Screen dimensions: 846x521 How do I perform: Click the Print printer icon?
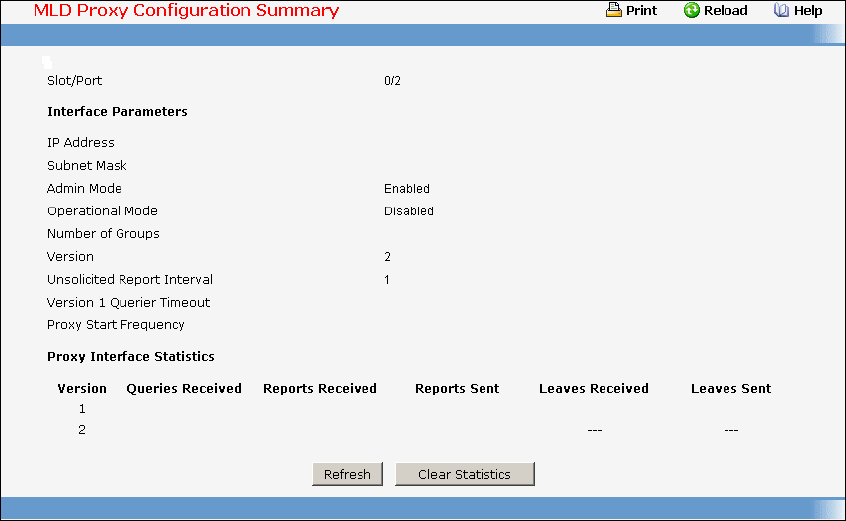tap(613, 10)
